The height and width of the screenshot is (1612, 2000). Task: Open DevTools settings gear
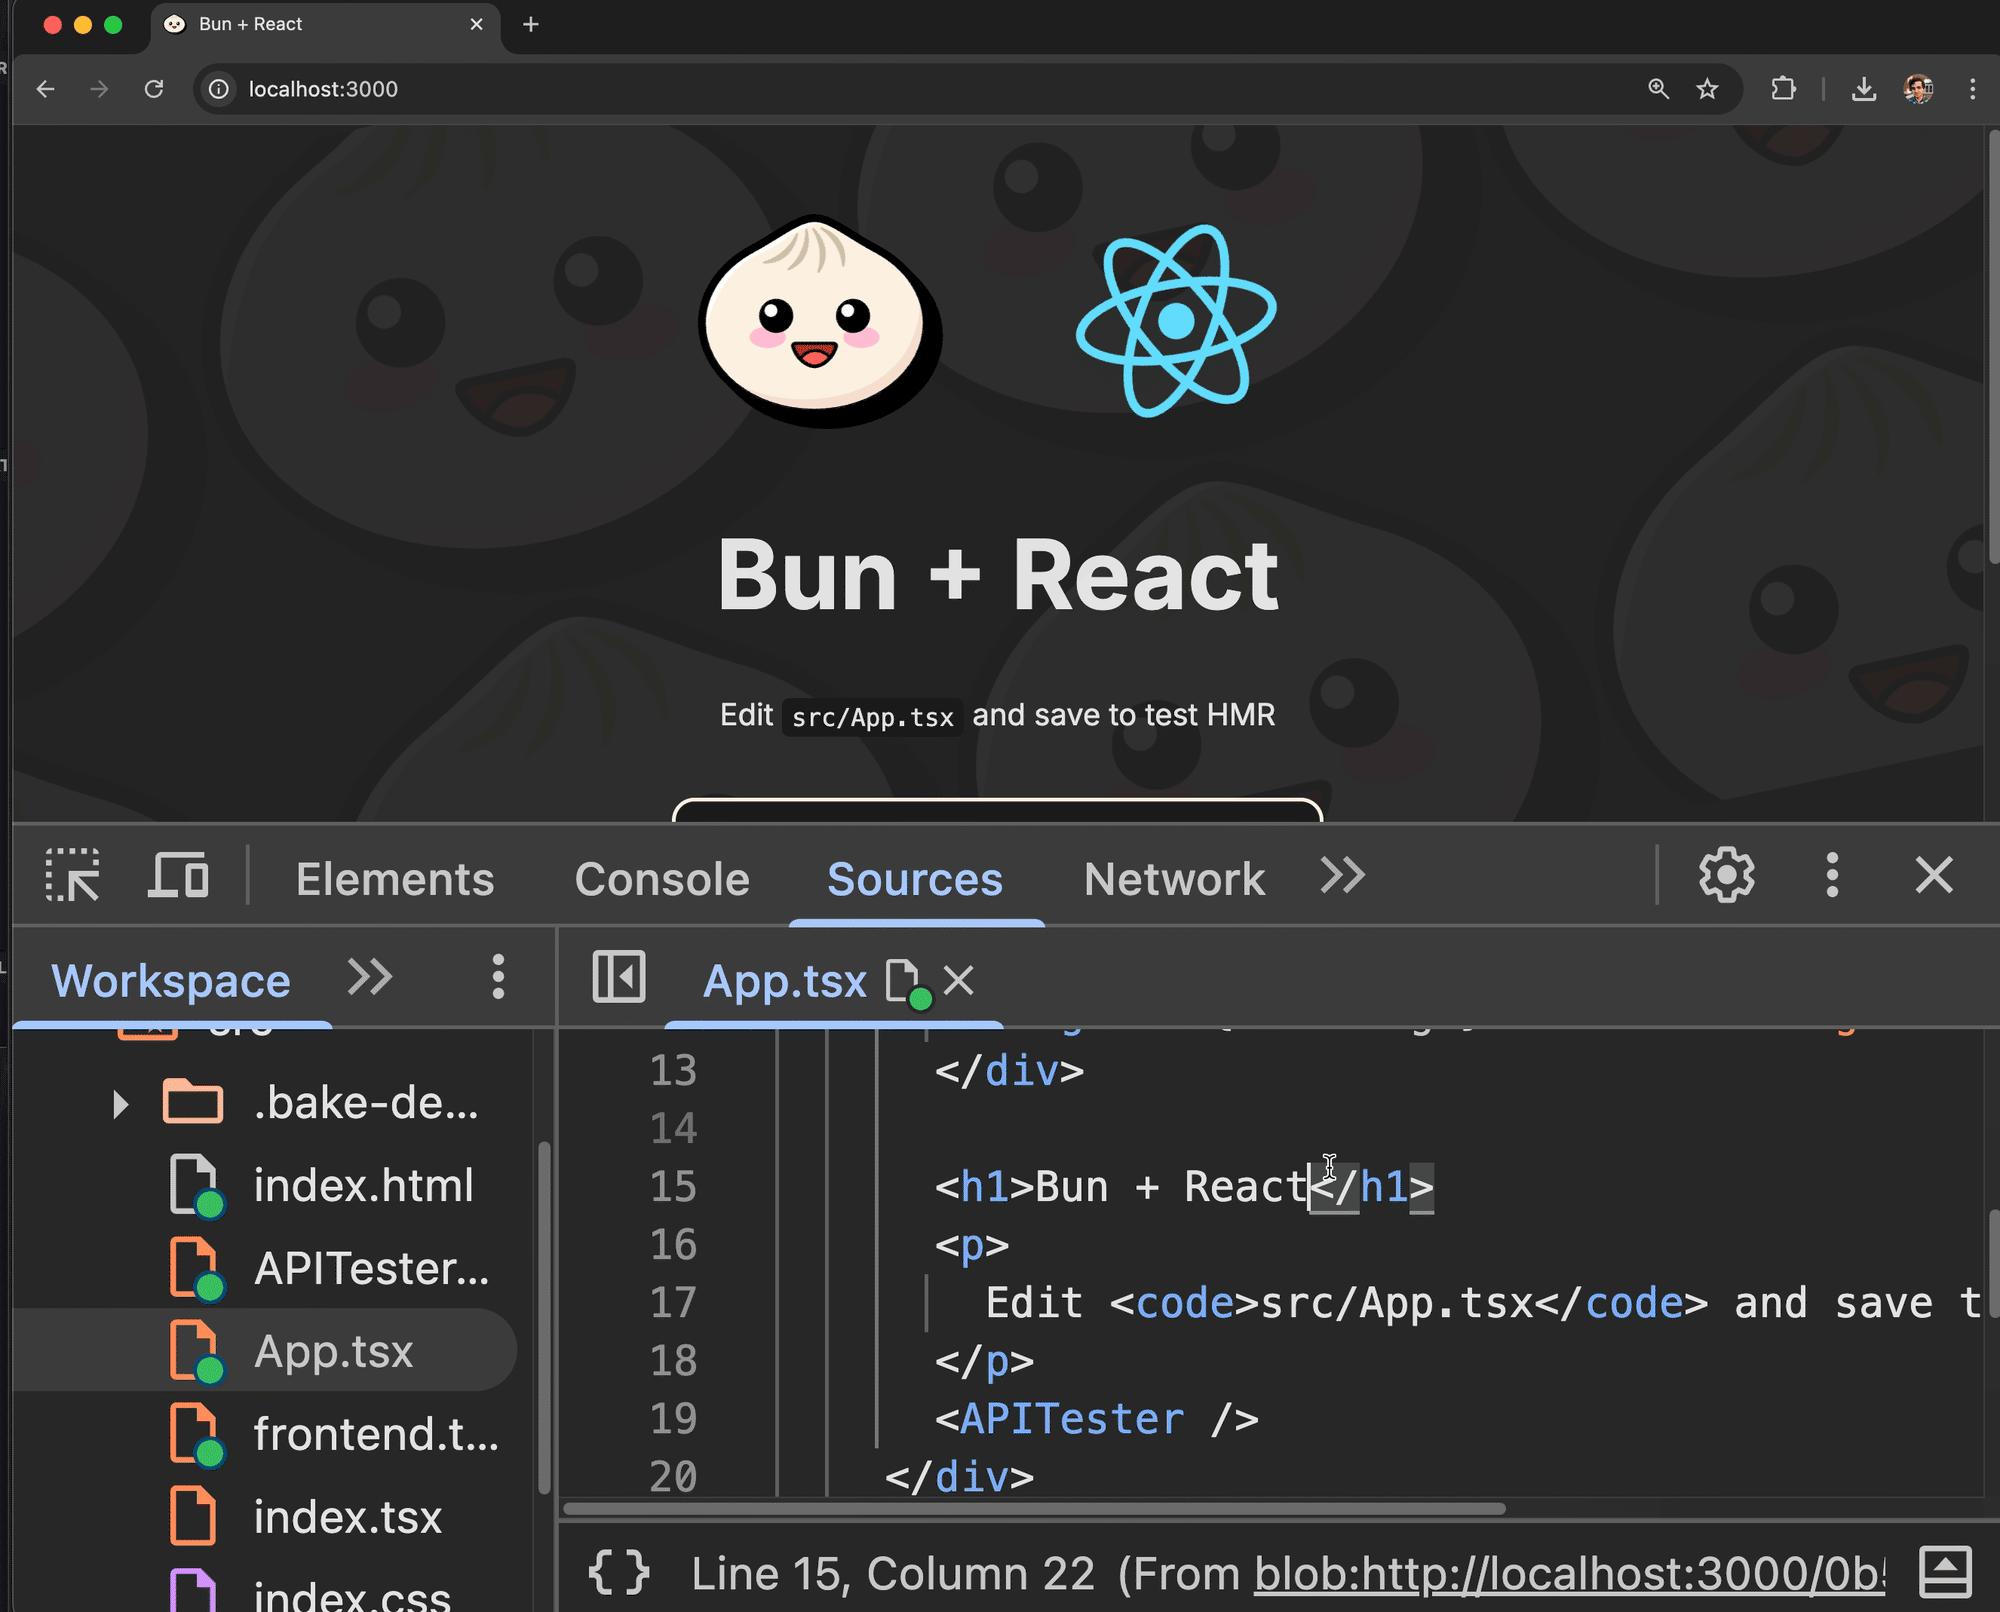[x=1726, y=876]
